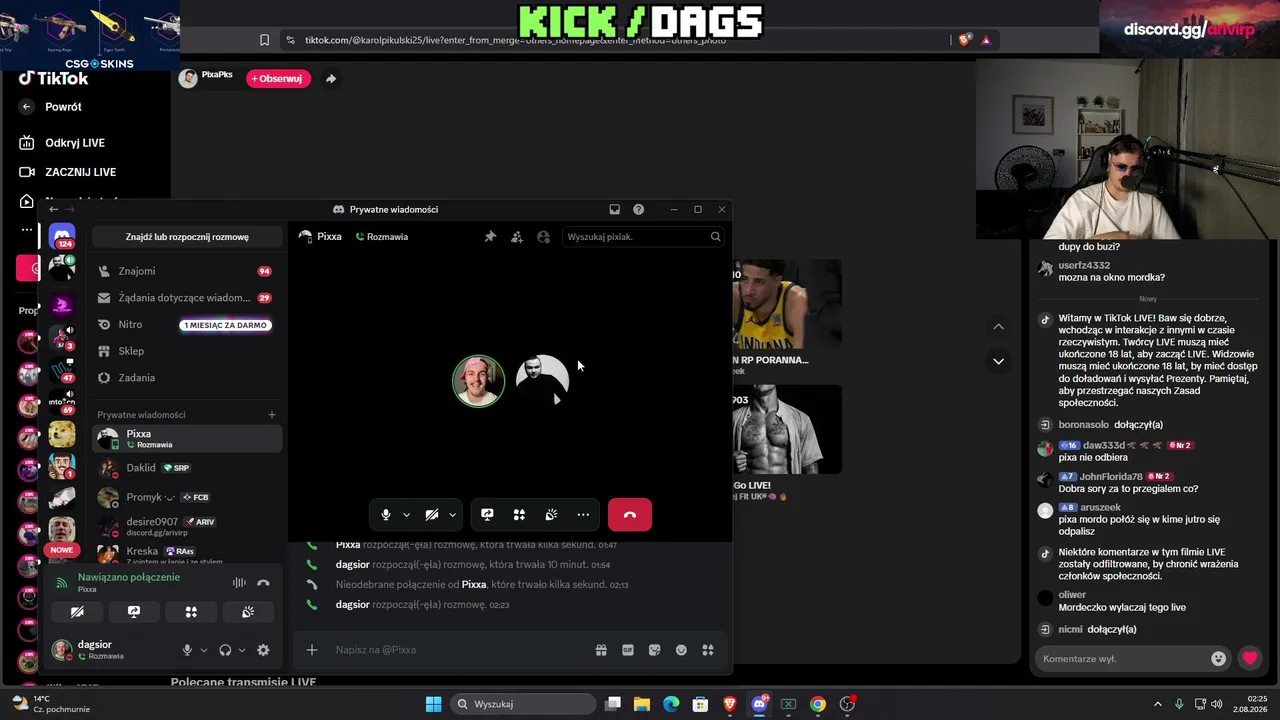1280x720 pixels.
Task: Turn on the camera in the call controls
Action: (x=432, y=515)
